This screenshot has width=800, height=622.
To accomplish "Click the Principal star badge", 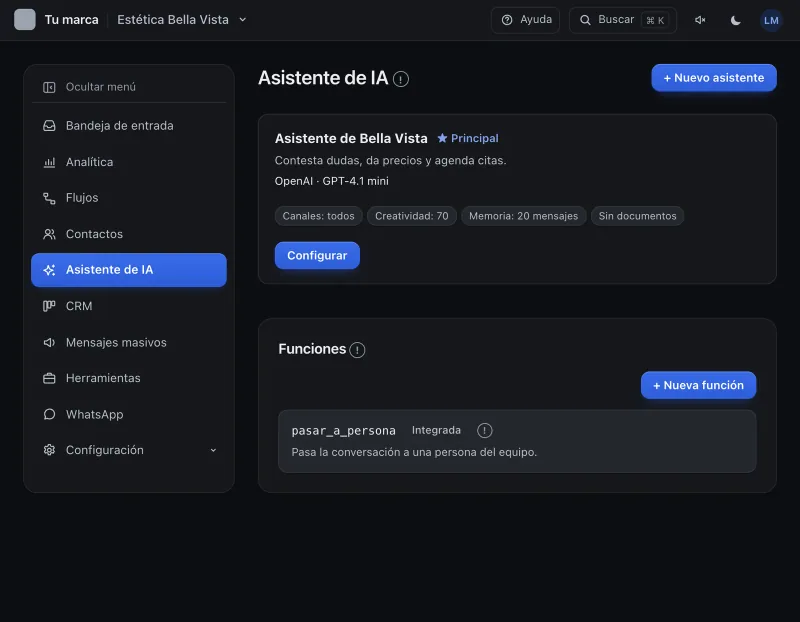I will pos(468,138).
